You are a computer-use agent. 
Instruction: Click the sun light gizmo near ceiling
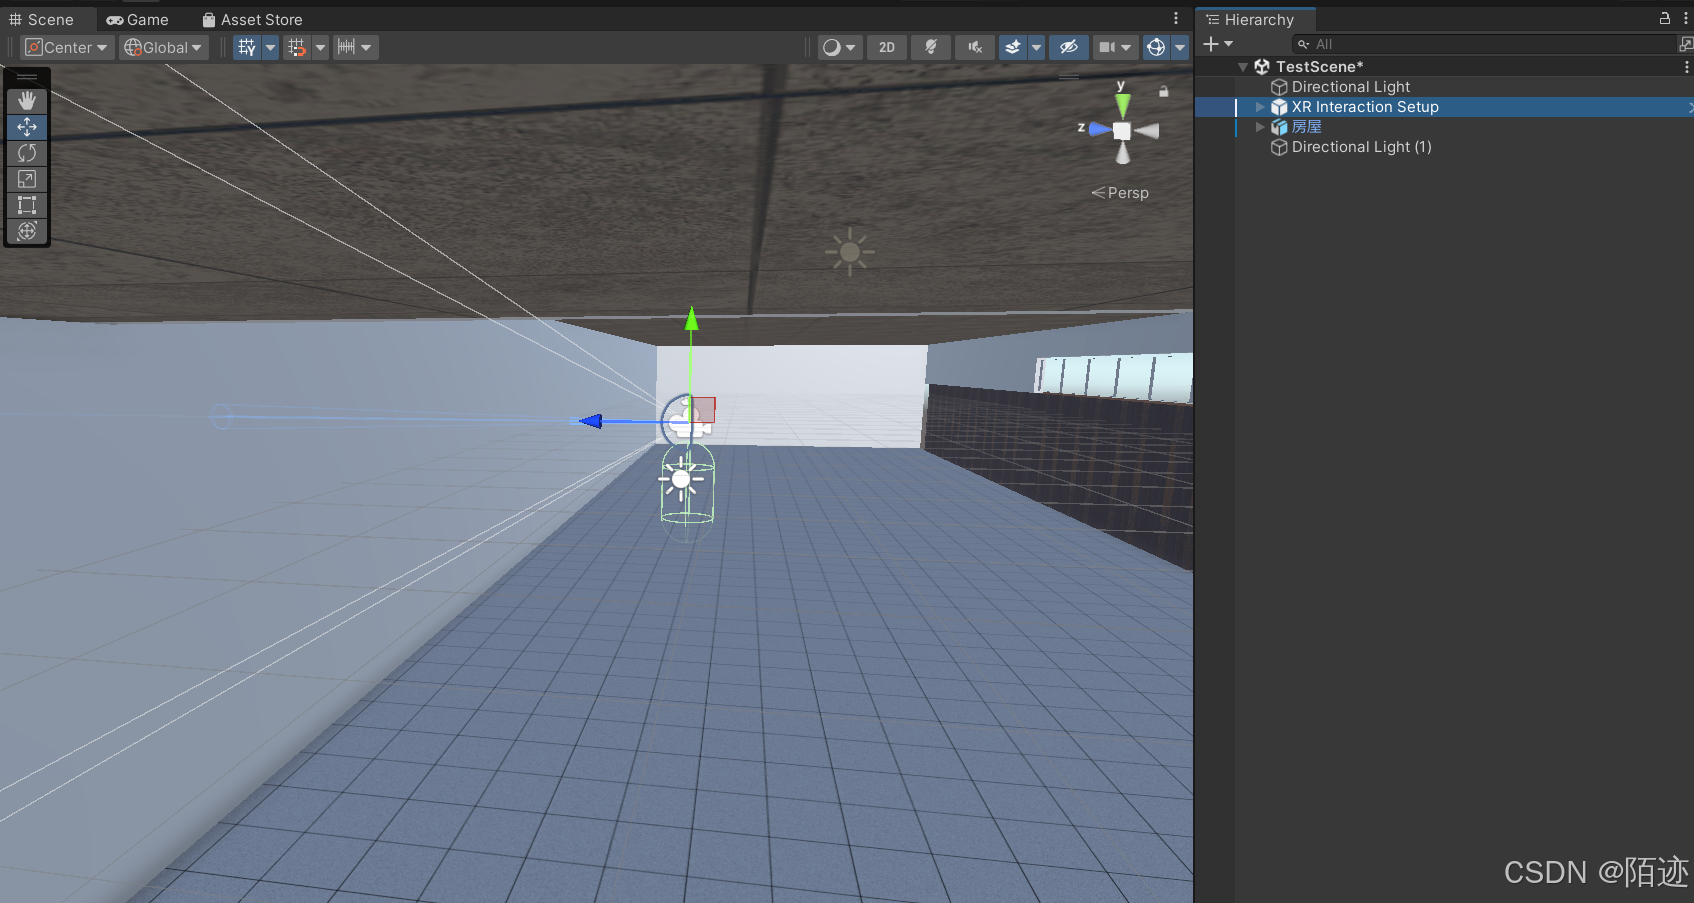pos(850,252)
